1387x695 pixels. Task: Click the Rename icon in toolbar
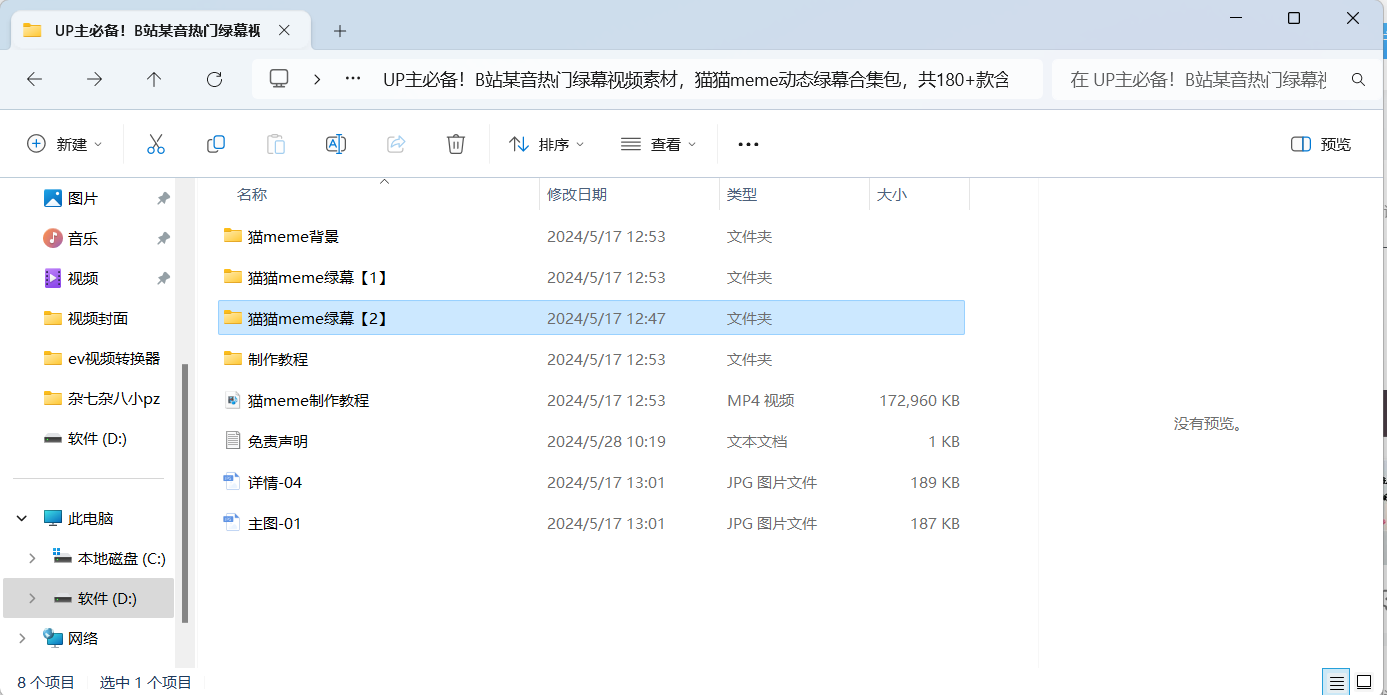(336, 144)
